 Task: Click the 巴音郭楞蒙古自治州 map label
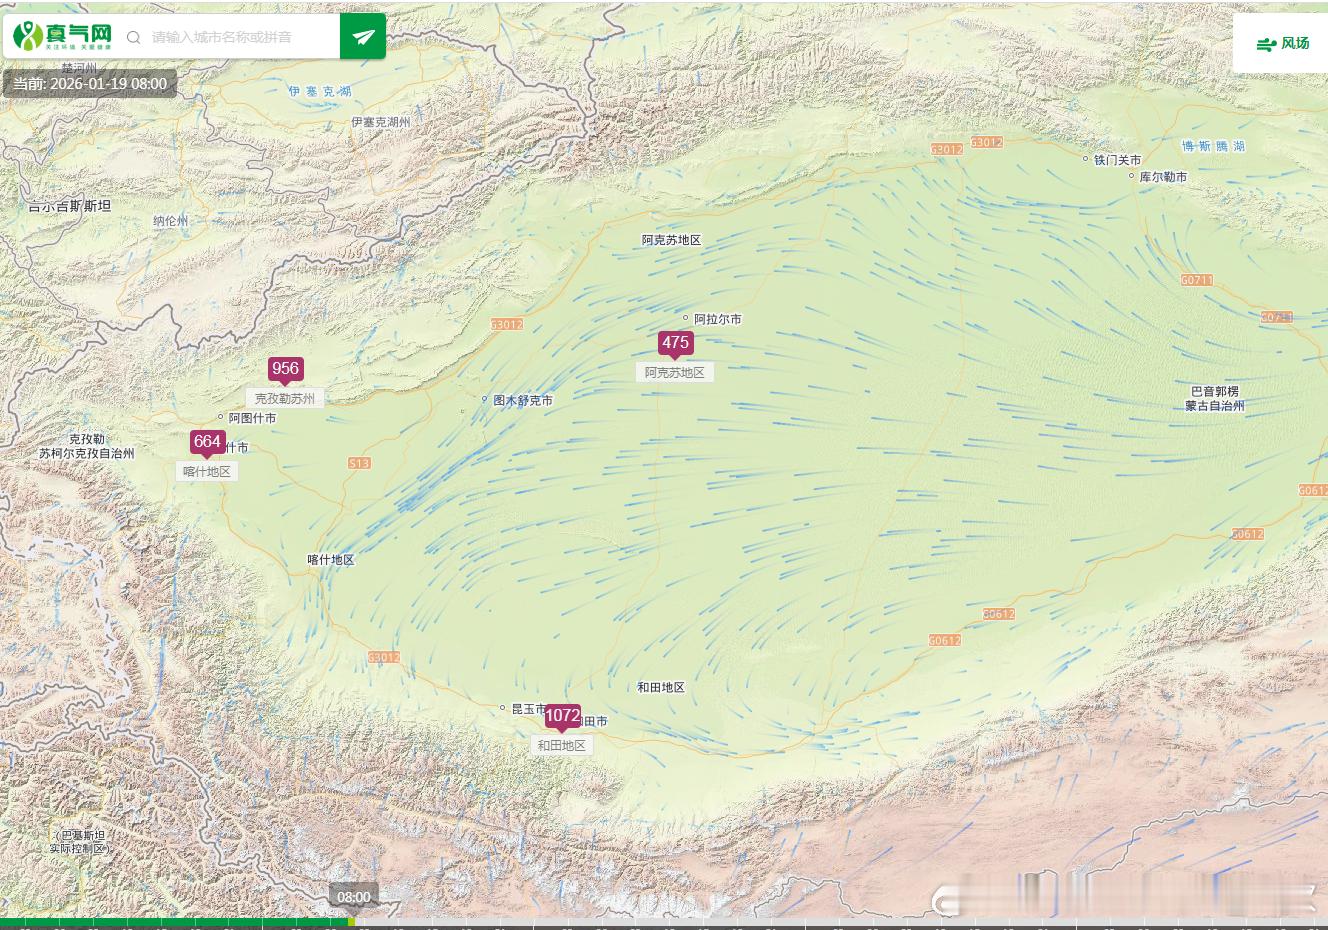point(1215,398)
